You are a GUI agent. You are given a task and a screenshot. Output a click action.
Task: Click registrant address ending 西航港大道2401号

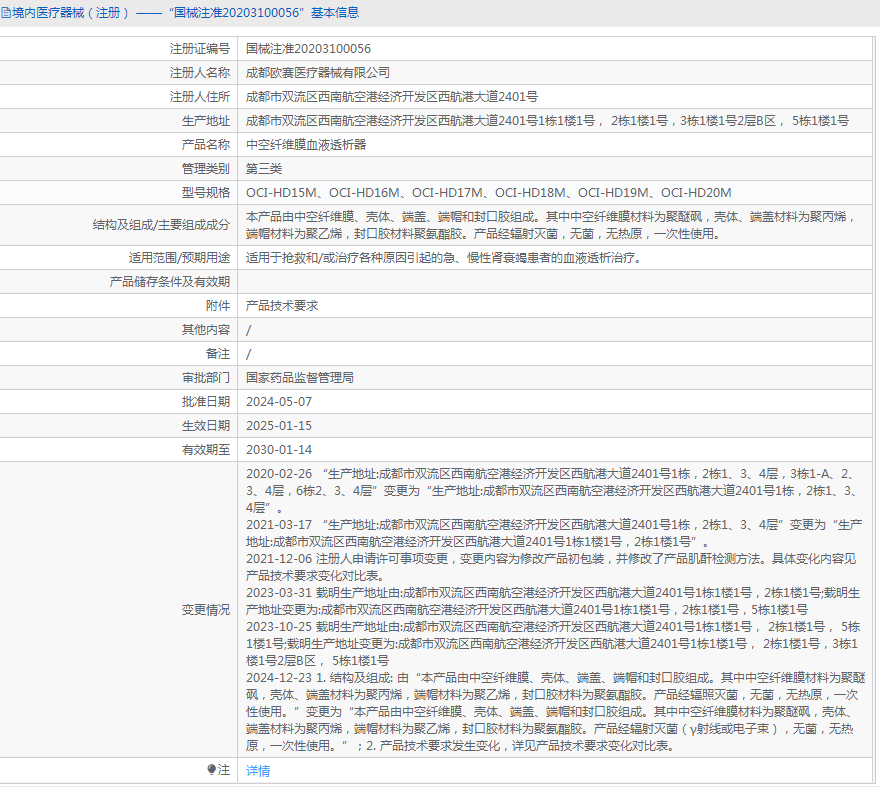pos(392,97)
